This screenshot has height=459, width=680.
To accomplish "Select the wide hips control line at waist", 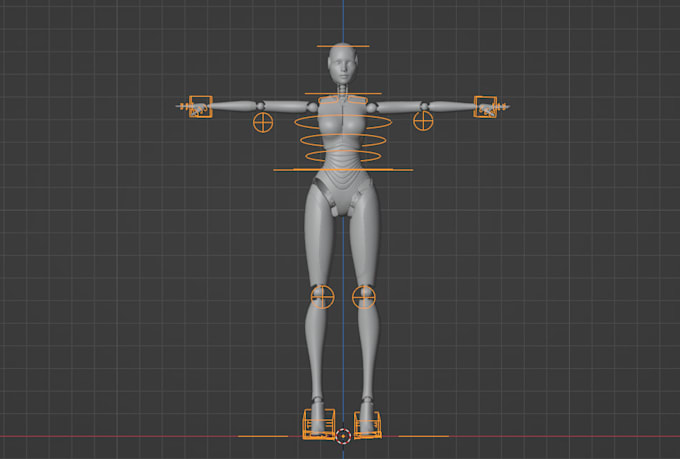I will (x=343, y=170).
